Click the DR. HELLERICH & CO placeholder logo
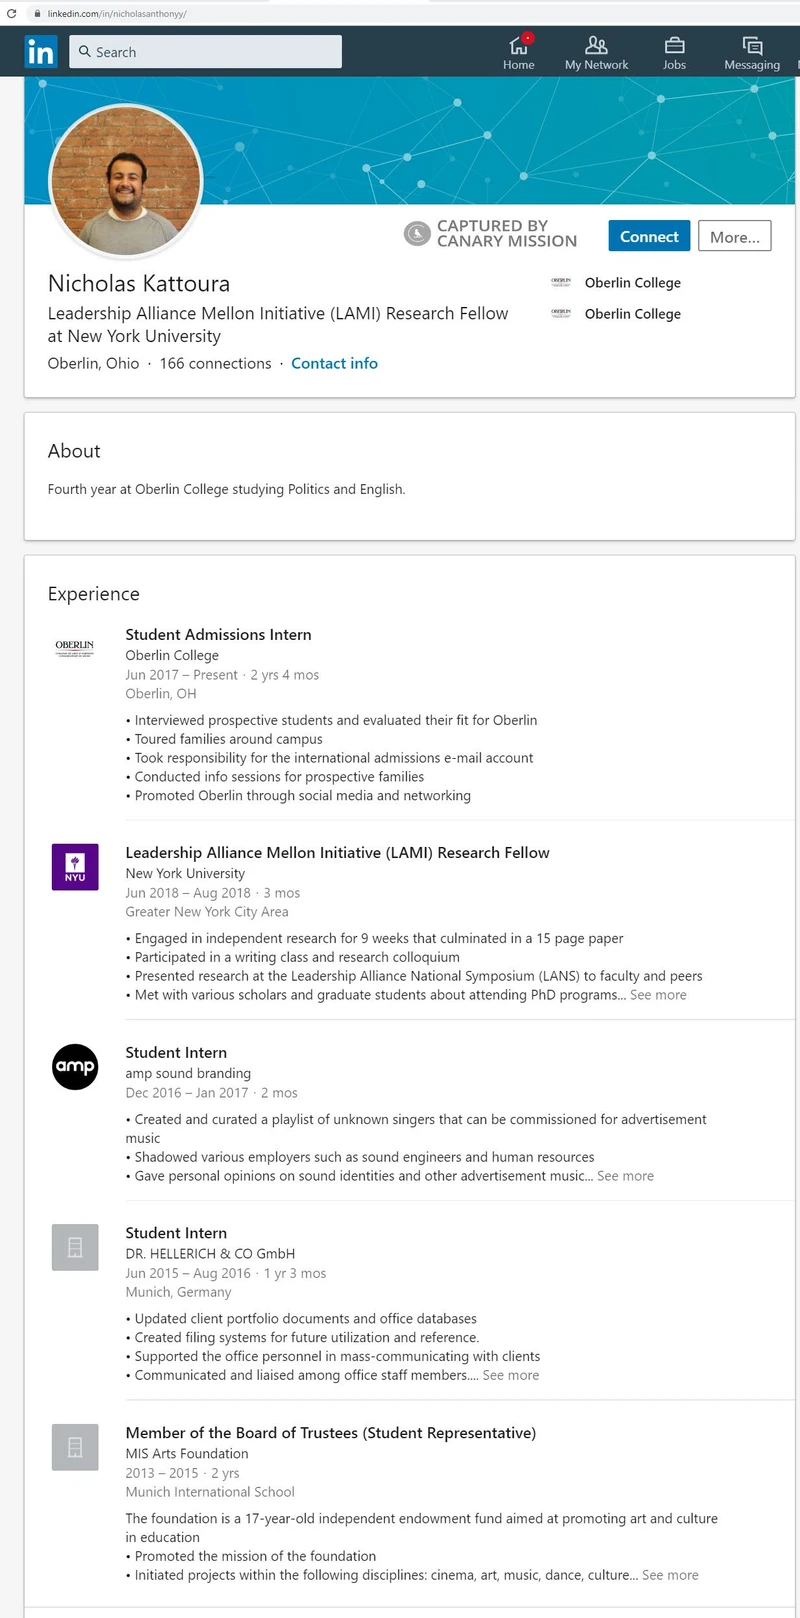This screenshot has height=1618, width=800. (74, 1247)
